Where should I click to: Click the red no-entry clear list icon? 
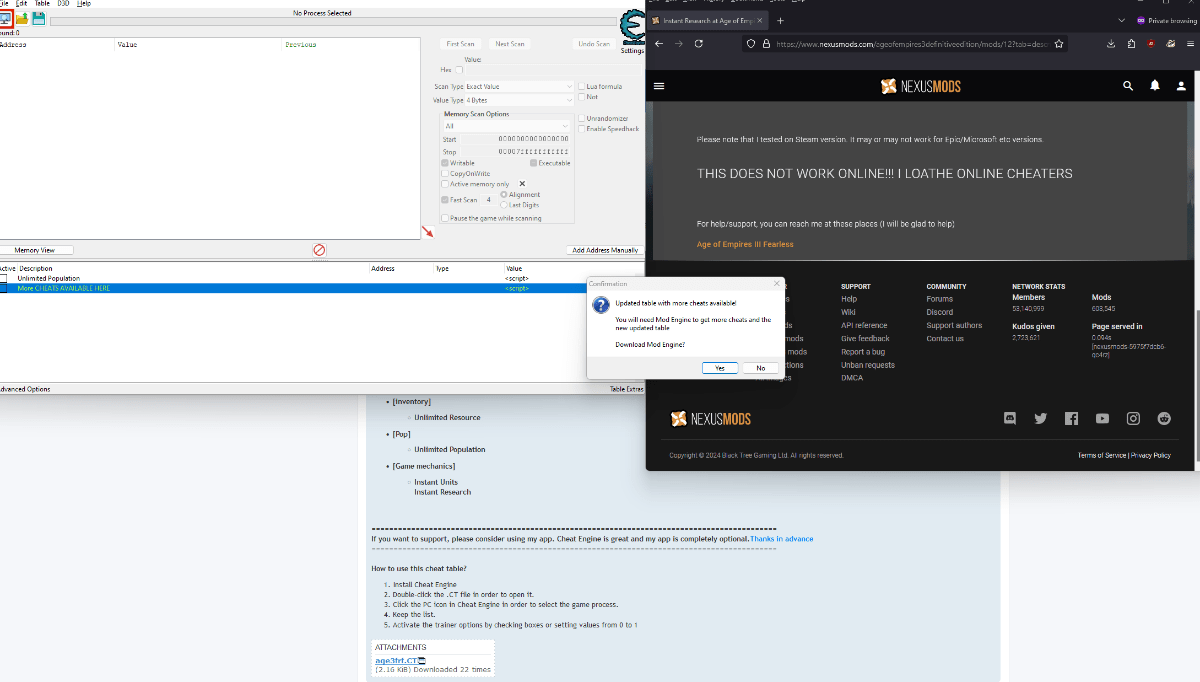pos(319,250)
